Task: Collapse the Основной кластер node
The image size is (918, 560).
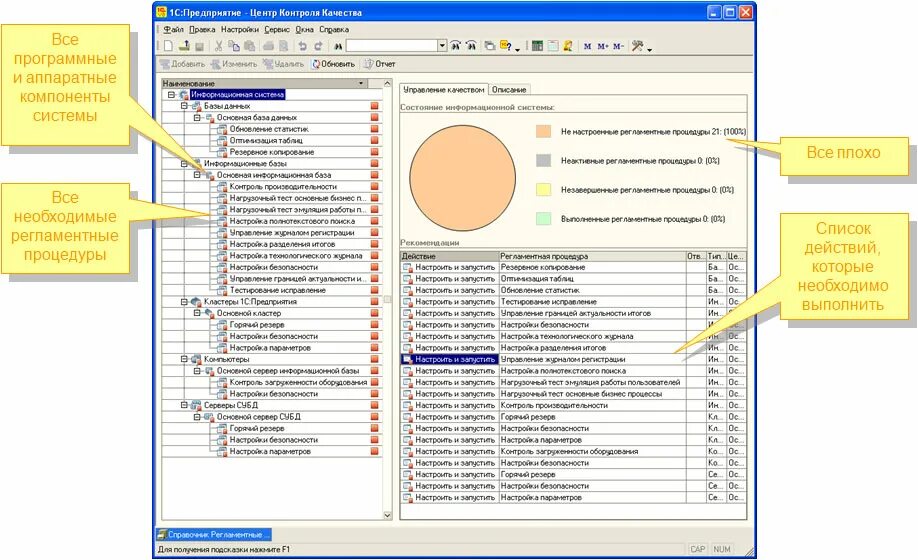Action: pyautogui.click(x=197, y=313)
